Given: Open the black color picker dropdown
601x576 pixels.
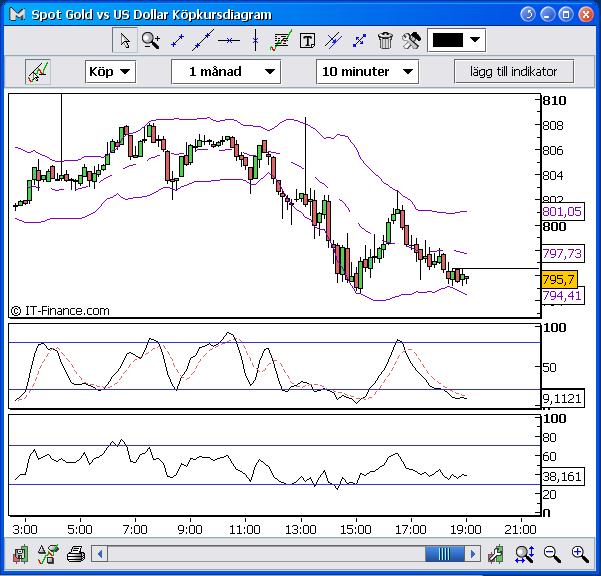Looking at the screenshot, I should [x=456, y=40].
